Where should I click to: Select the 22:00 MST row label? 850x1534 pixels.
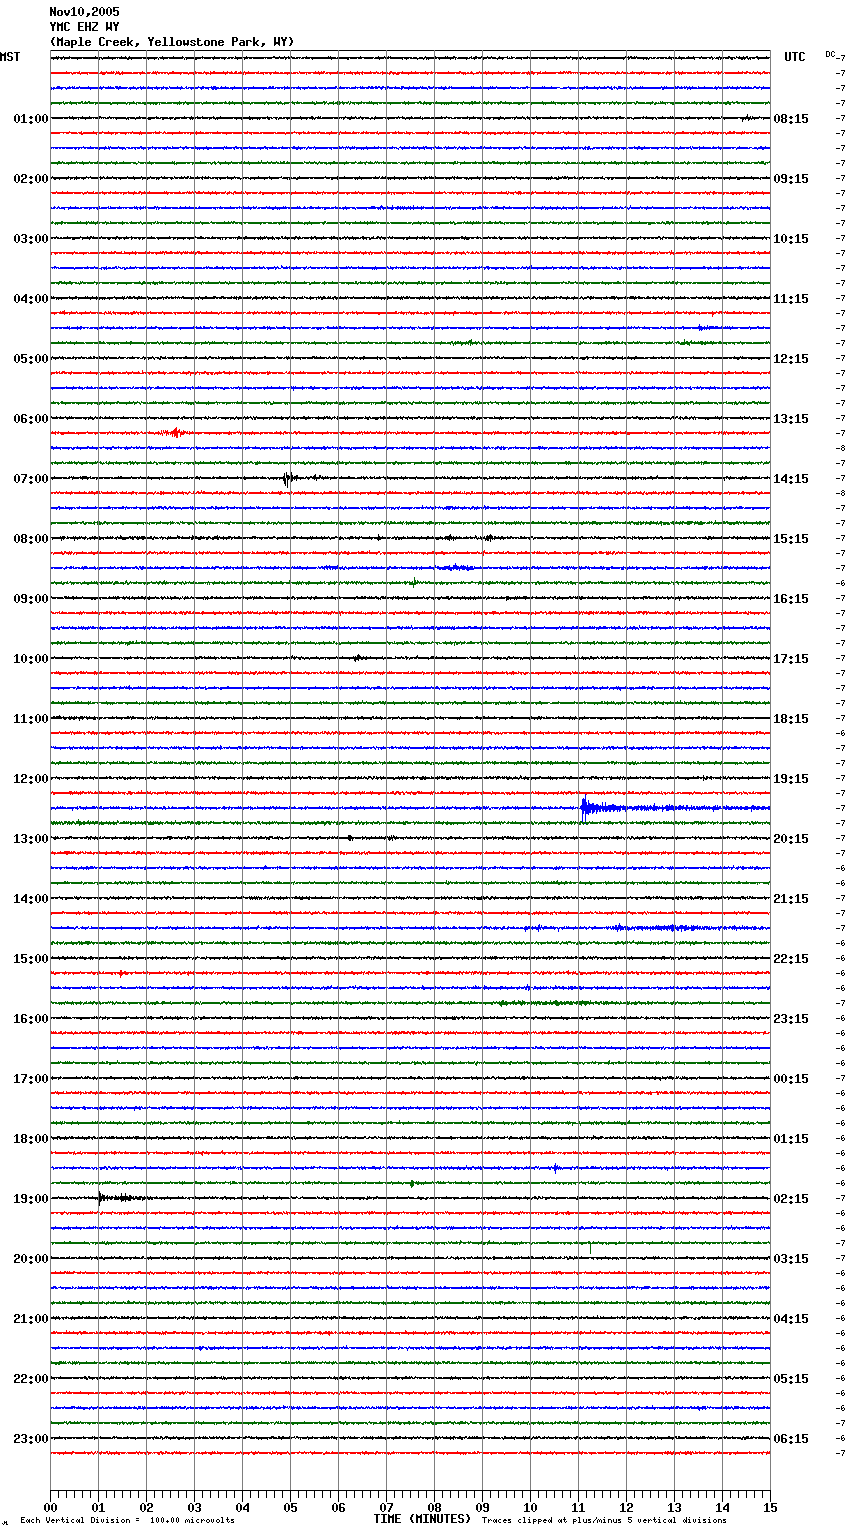coord(31,1379)
